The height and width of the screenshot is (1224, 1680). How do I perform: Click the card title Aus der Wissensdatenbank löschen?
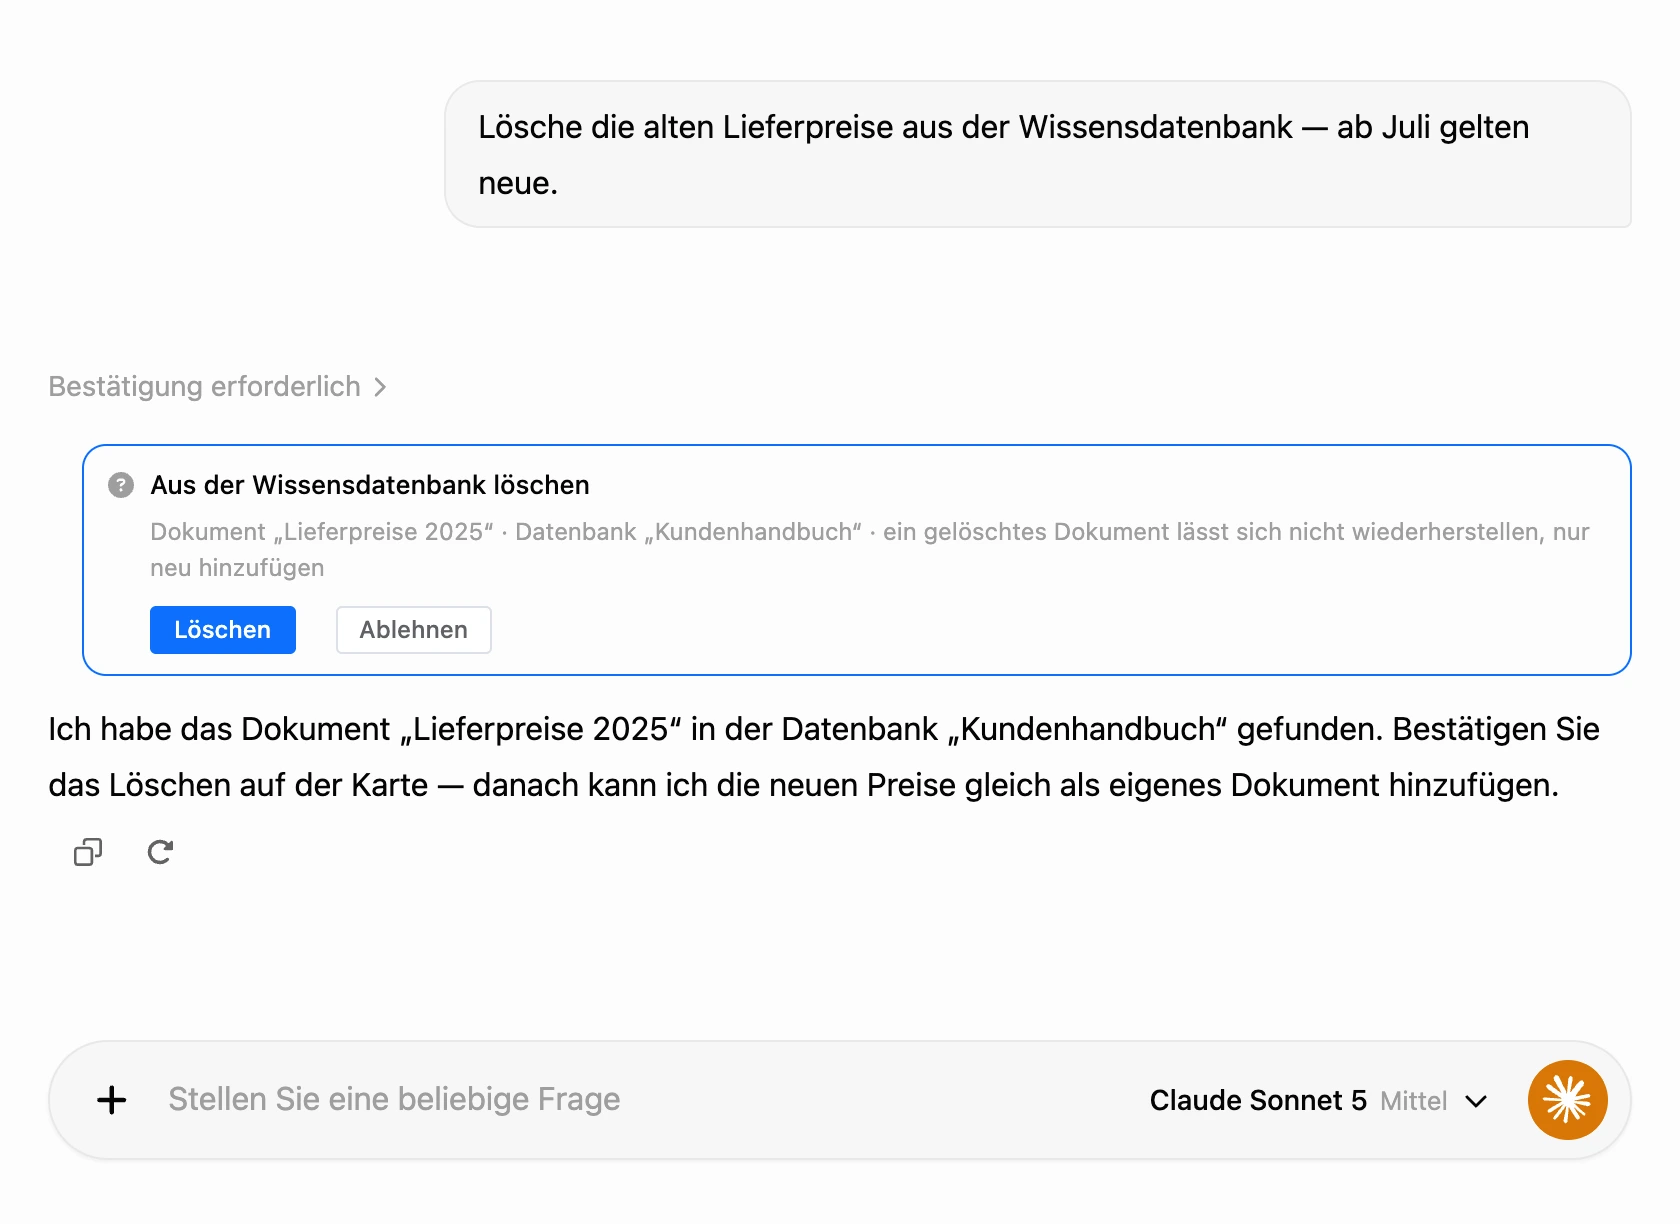[370, 485]
